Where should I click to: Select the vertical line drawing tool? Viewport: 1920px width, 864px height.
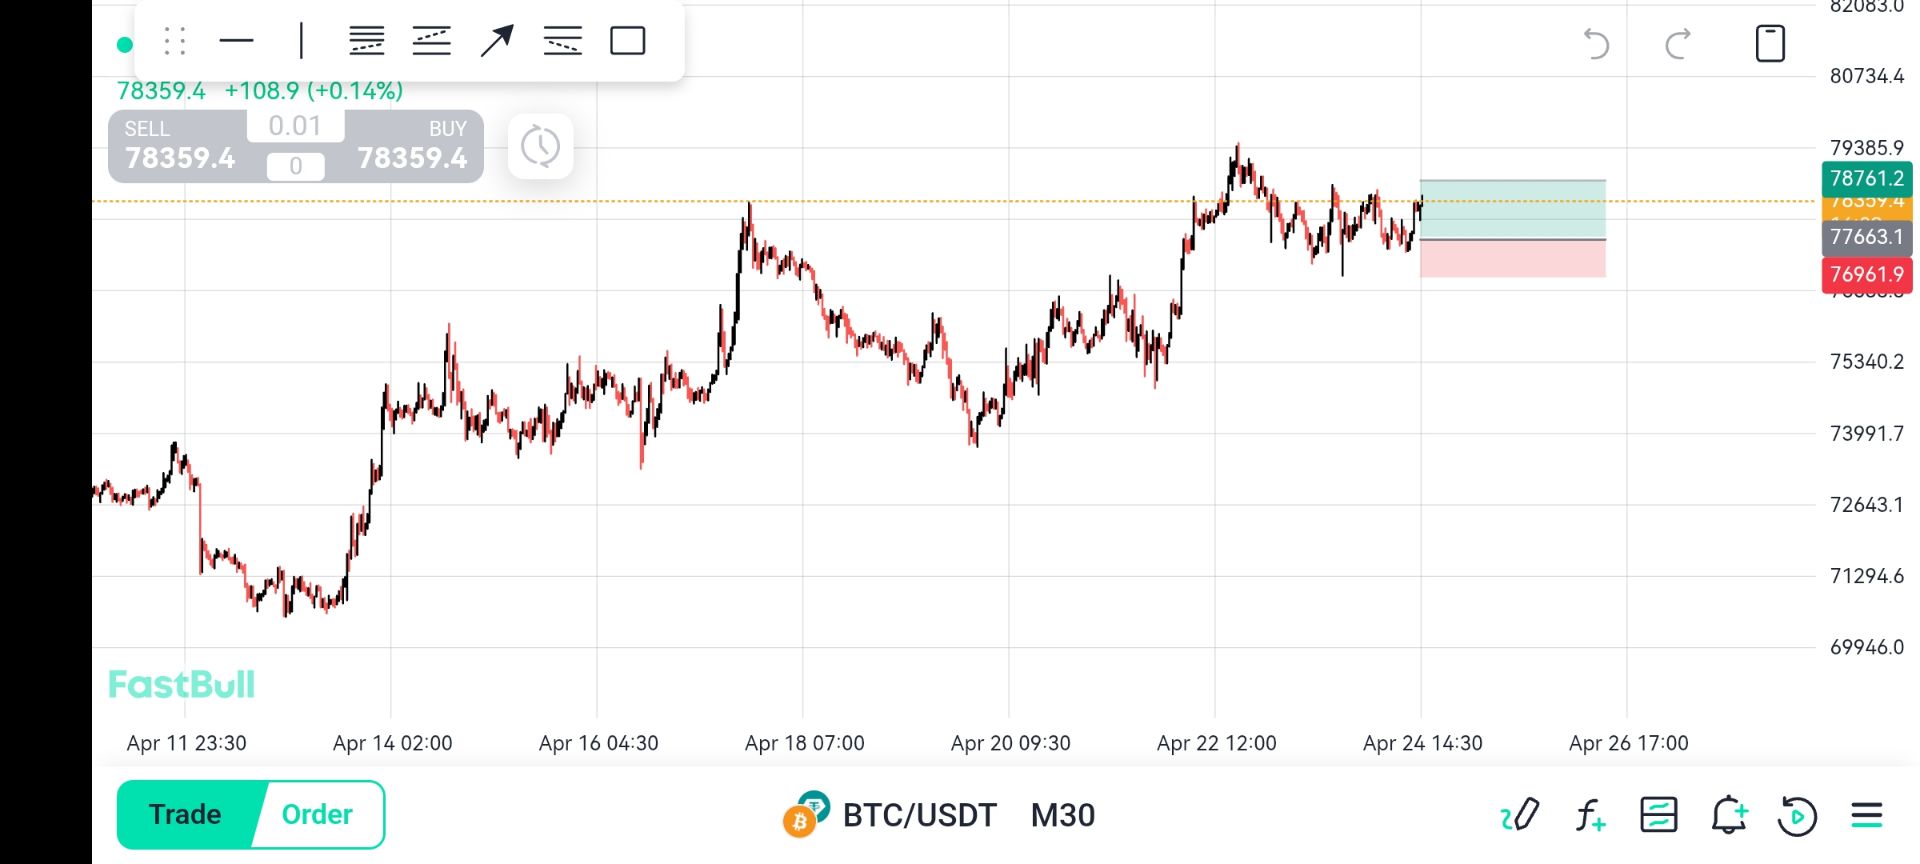pyautogui.click(x=301, y=41)
